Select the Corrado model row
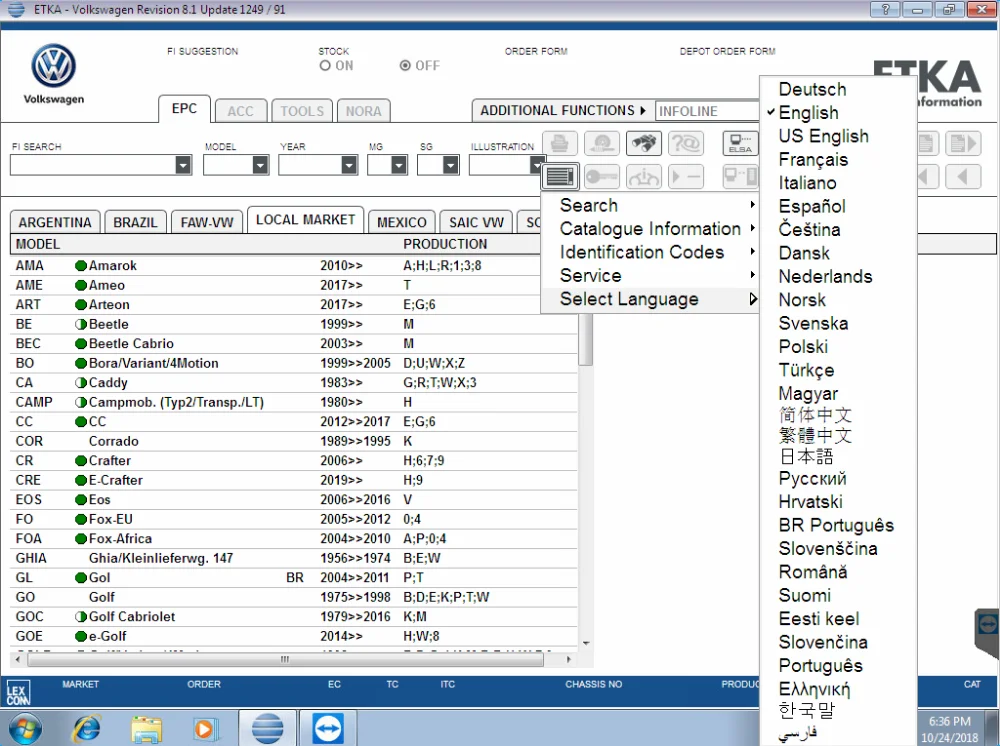 click(x=293, y=441)
